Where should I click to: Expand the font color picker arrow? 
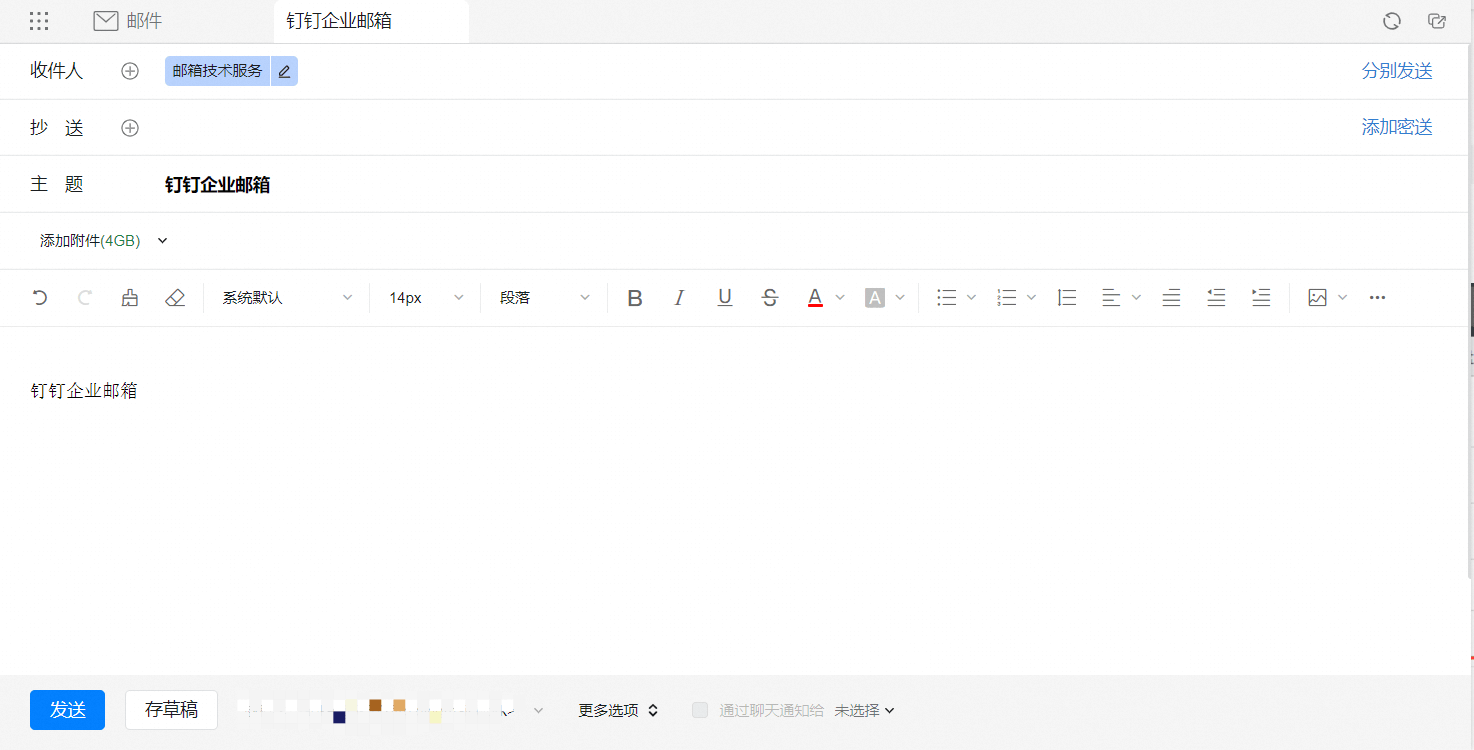(x=840, y=297)
